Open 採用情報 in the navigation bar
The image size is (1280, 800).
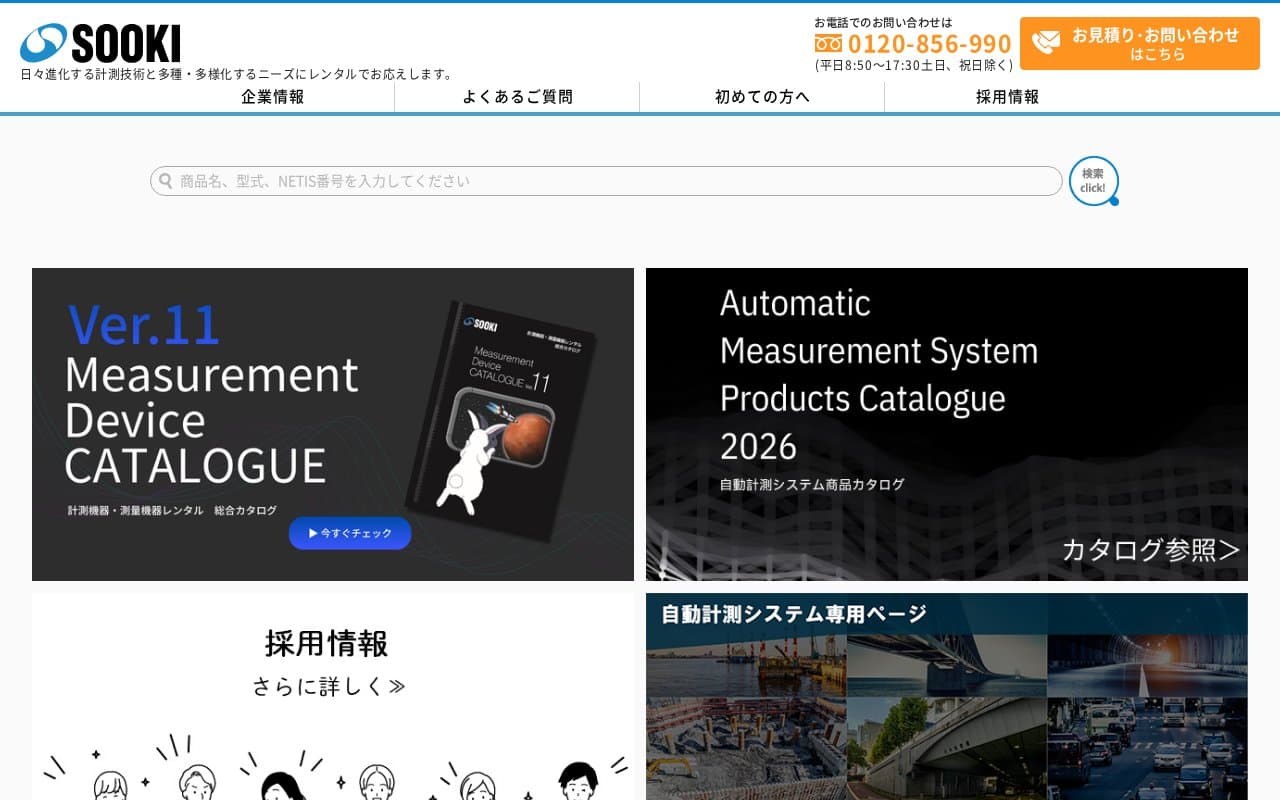(x=1007, y=97)
